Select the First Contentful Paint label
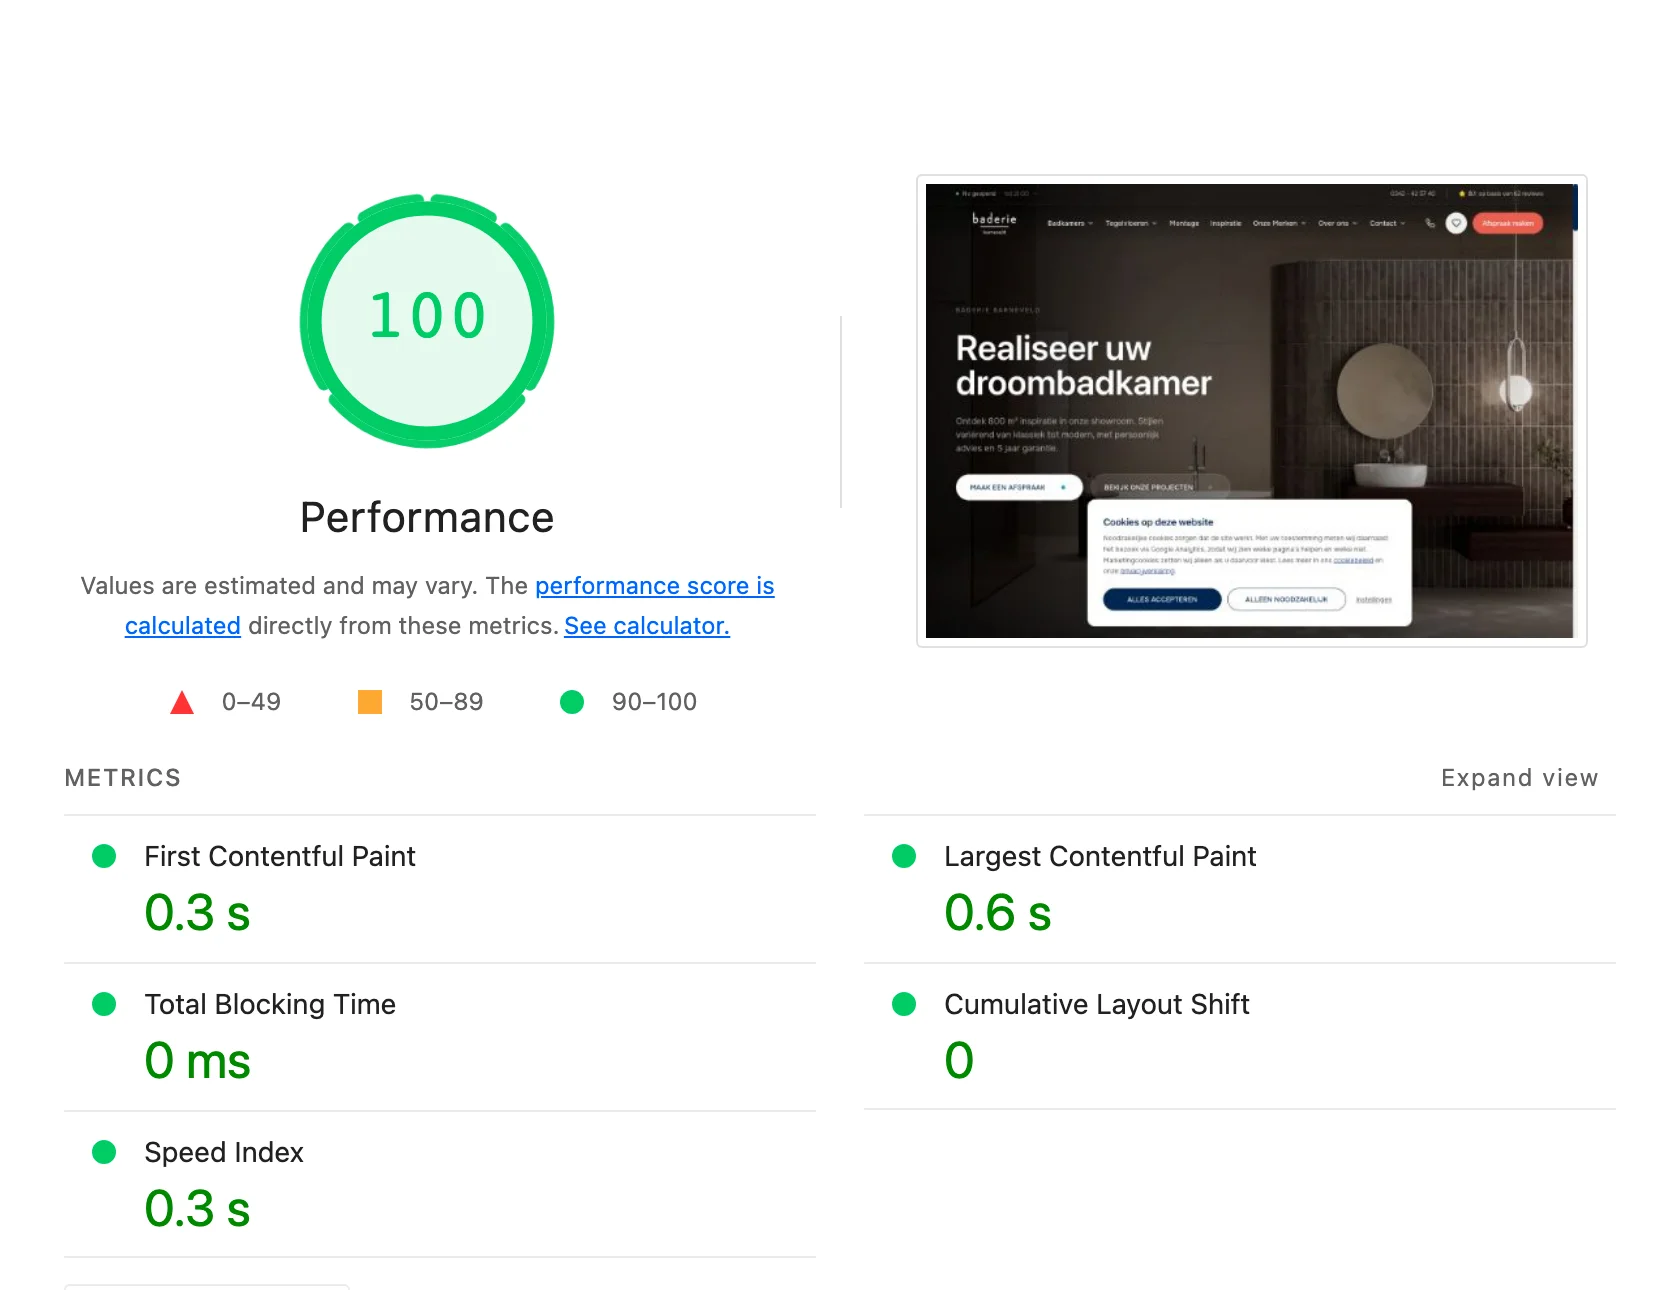 pyautogui.click(x=280, y=857)
